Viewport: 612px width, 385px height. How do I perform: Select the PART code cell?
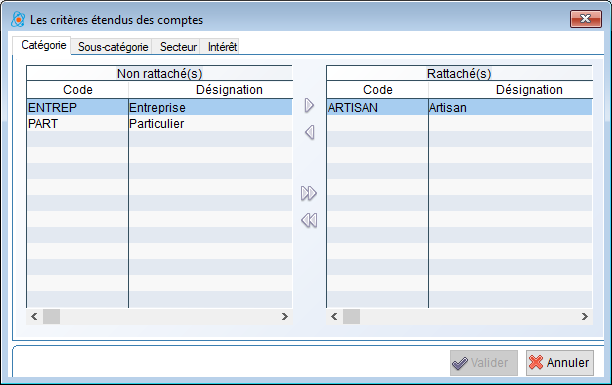pyautogui.click(x=77, y=123)
